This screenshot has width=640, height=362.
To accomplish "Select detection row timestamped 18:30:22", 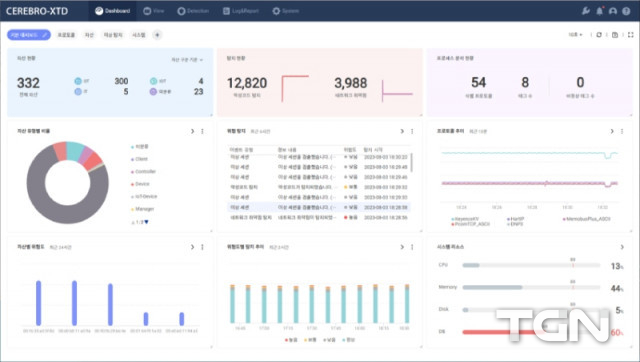I will 318,157.
